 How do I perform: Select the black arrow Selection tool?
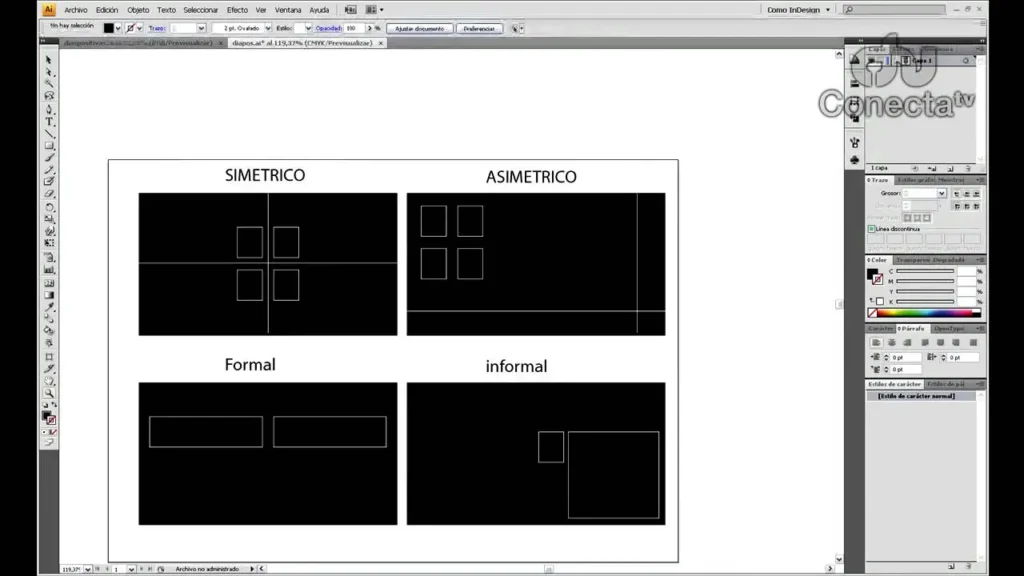click(x=48, y=61)
